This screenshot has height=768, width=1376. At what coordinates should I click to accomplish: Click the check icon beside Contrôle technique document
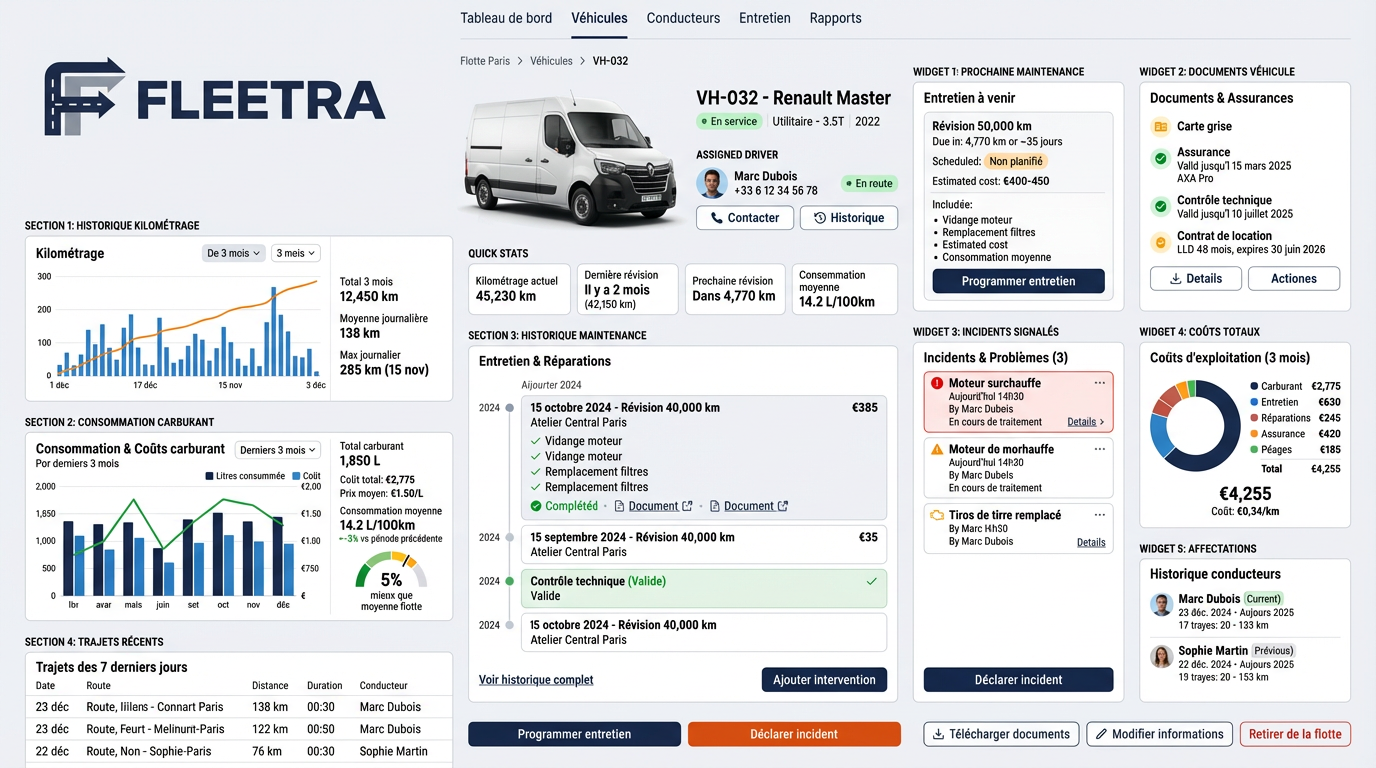point(1160,207)
